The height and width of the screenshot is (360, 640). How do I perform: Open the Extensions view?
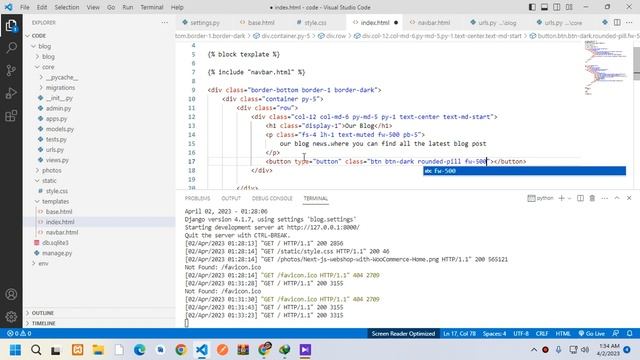click(x=11, y=116)
